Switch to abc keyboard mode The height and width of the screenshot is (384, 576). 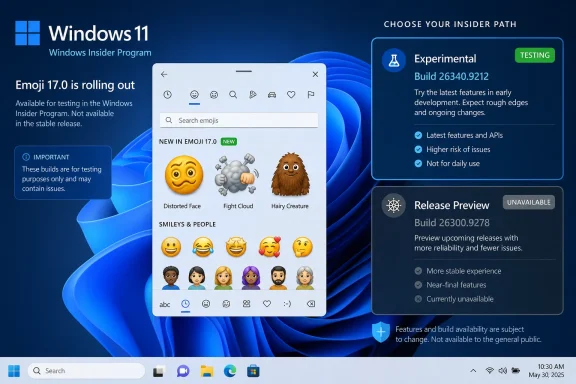coord(165,304)
